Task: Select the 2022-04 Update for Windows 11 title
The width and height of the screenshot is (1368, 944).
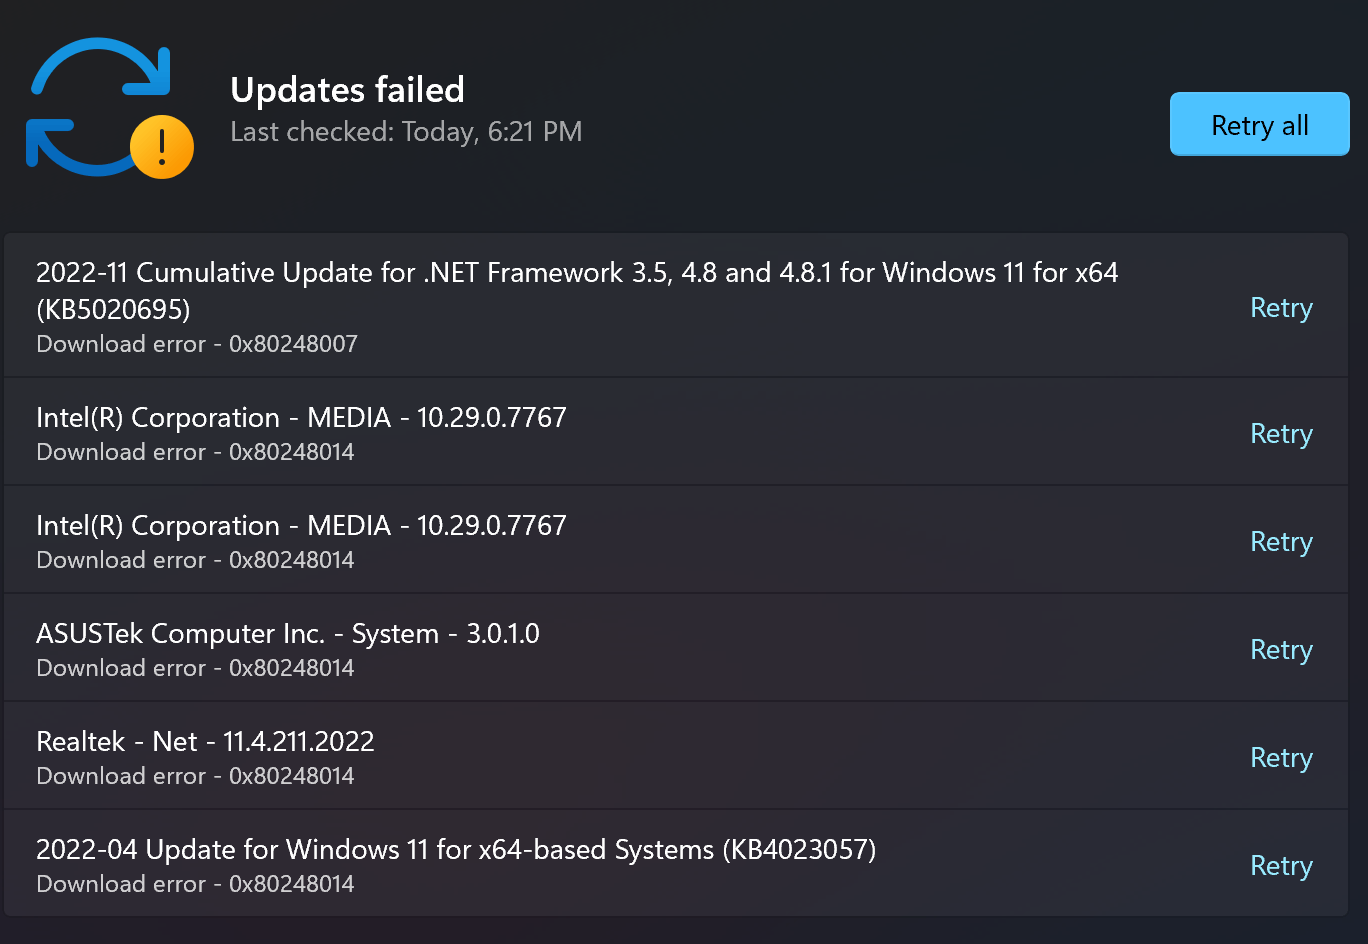Action: [x=456, y=849]
